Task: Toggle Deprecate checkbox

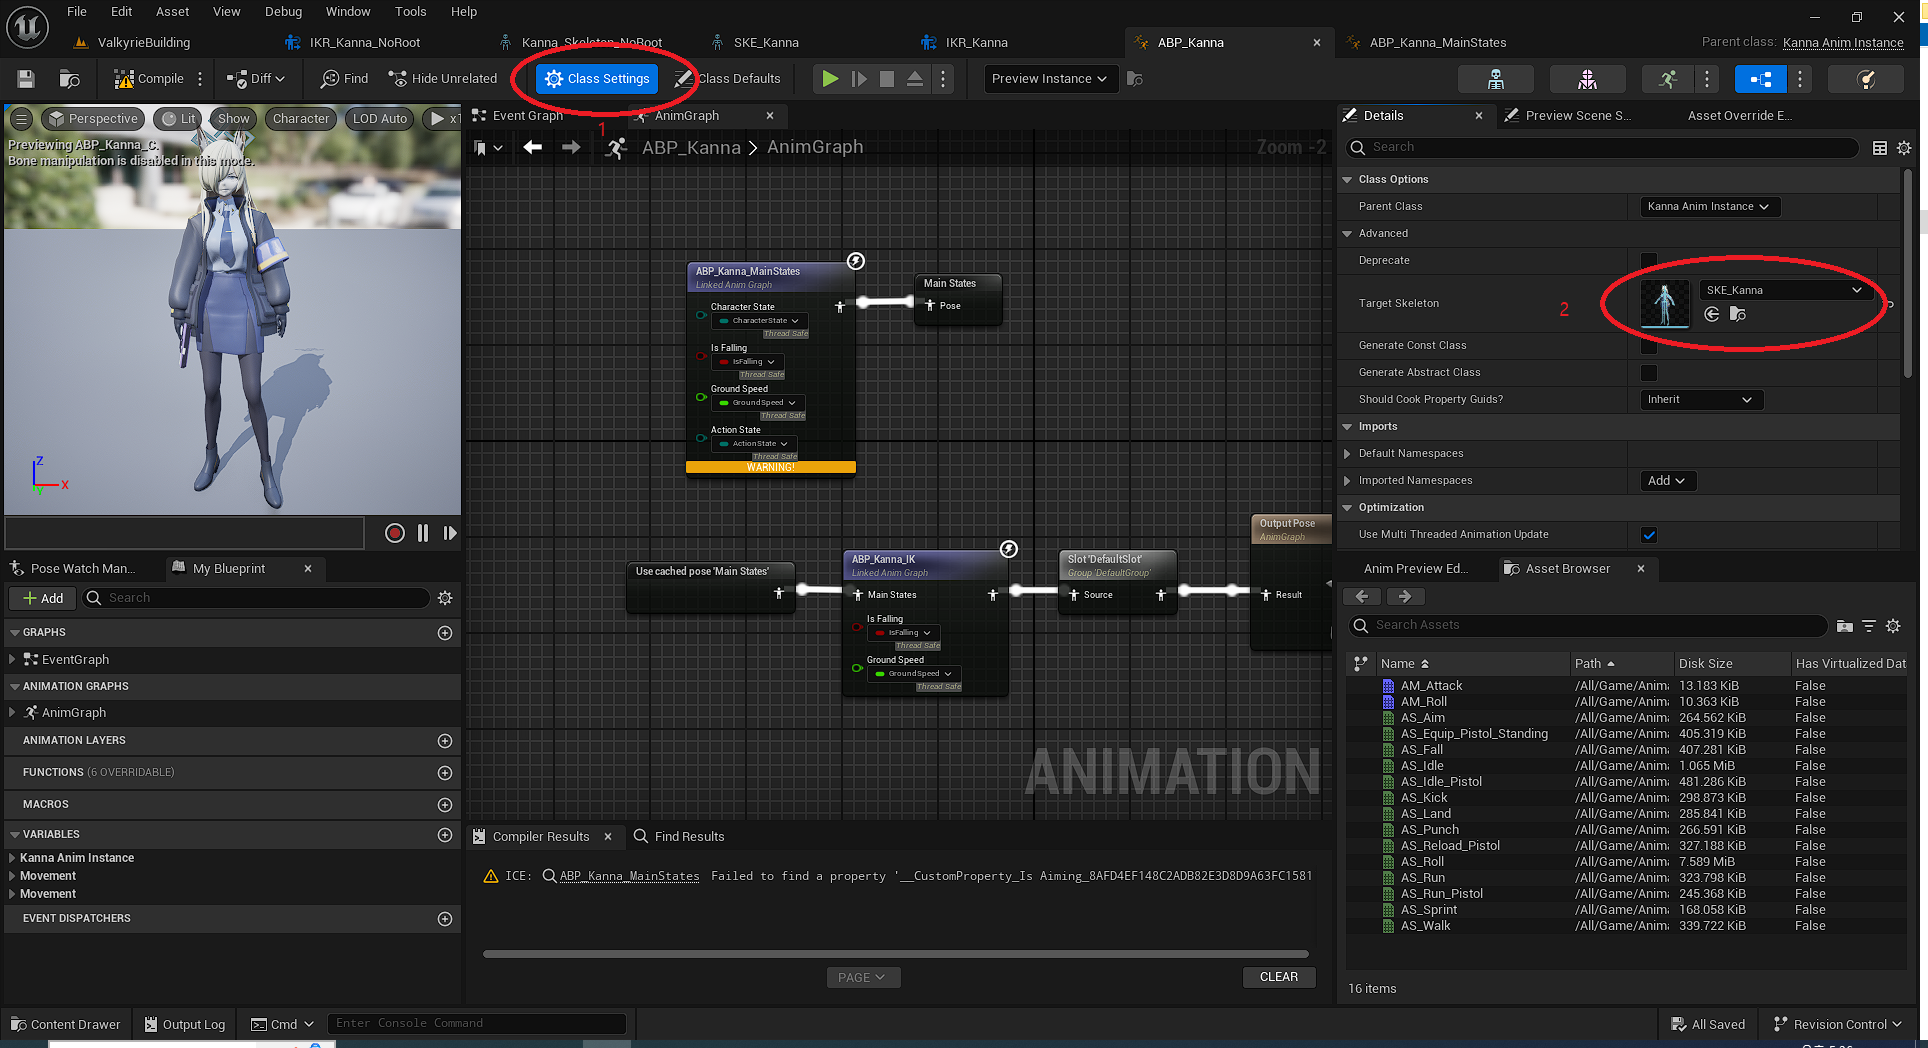Action: pyautogui.click(x=1649, y=261)
